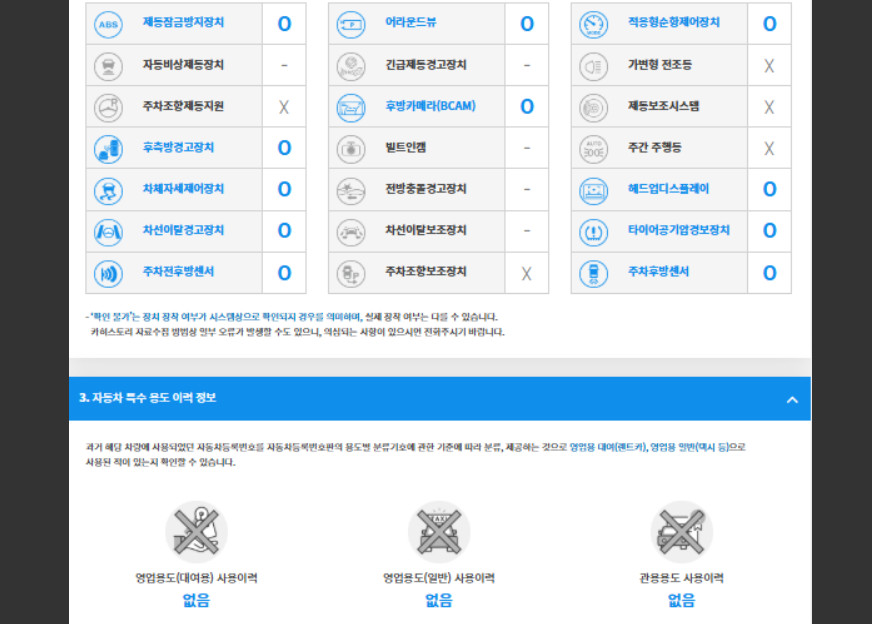The image size is (872, 624).
Task: Click the 차선이탈경고장치 label
Action: pos(183,230)
